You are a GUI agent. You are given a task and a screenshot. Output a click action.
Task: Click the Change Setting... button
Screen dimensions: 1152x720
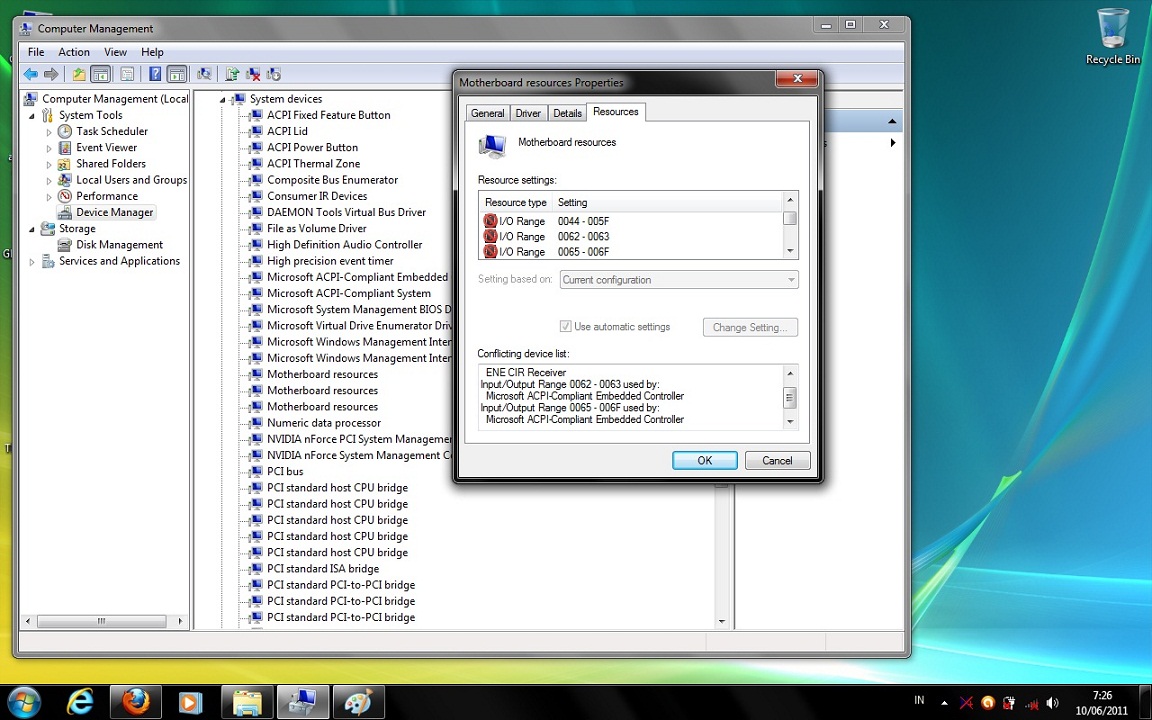coord(750,328)
